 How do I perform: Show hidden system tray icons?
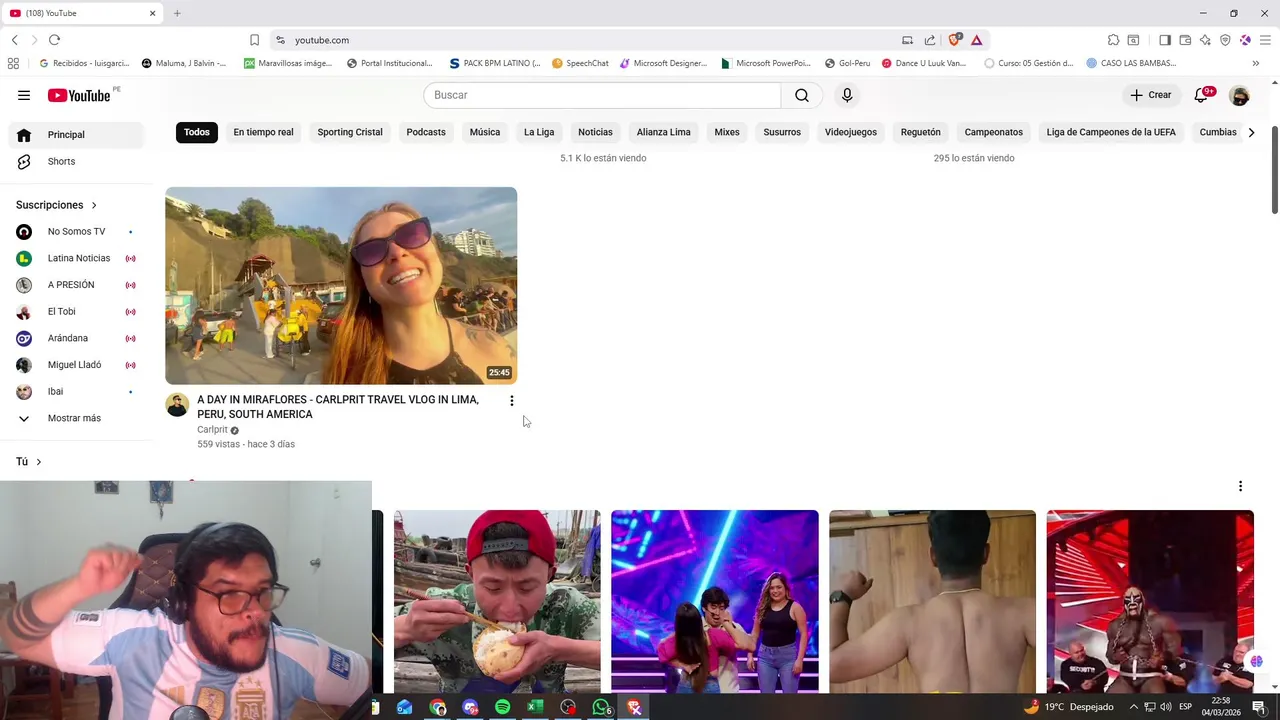point(1134,707)
